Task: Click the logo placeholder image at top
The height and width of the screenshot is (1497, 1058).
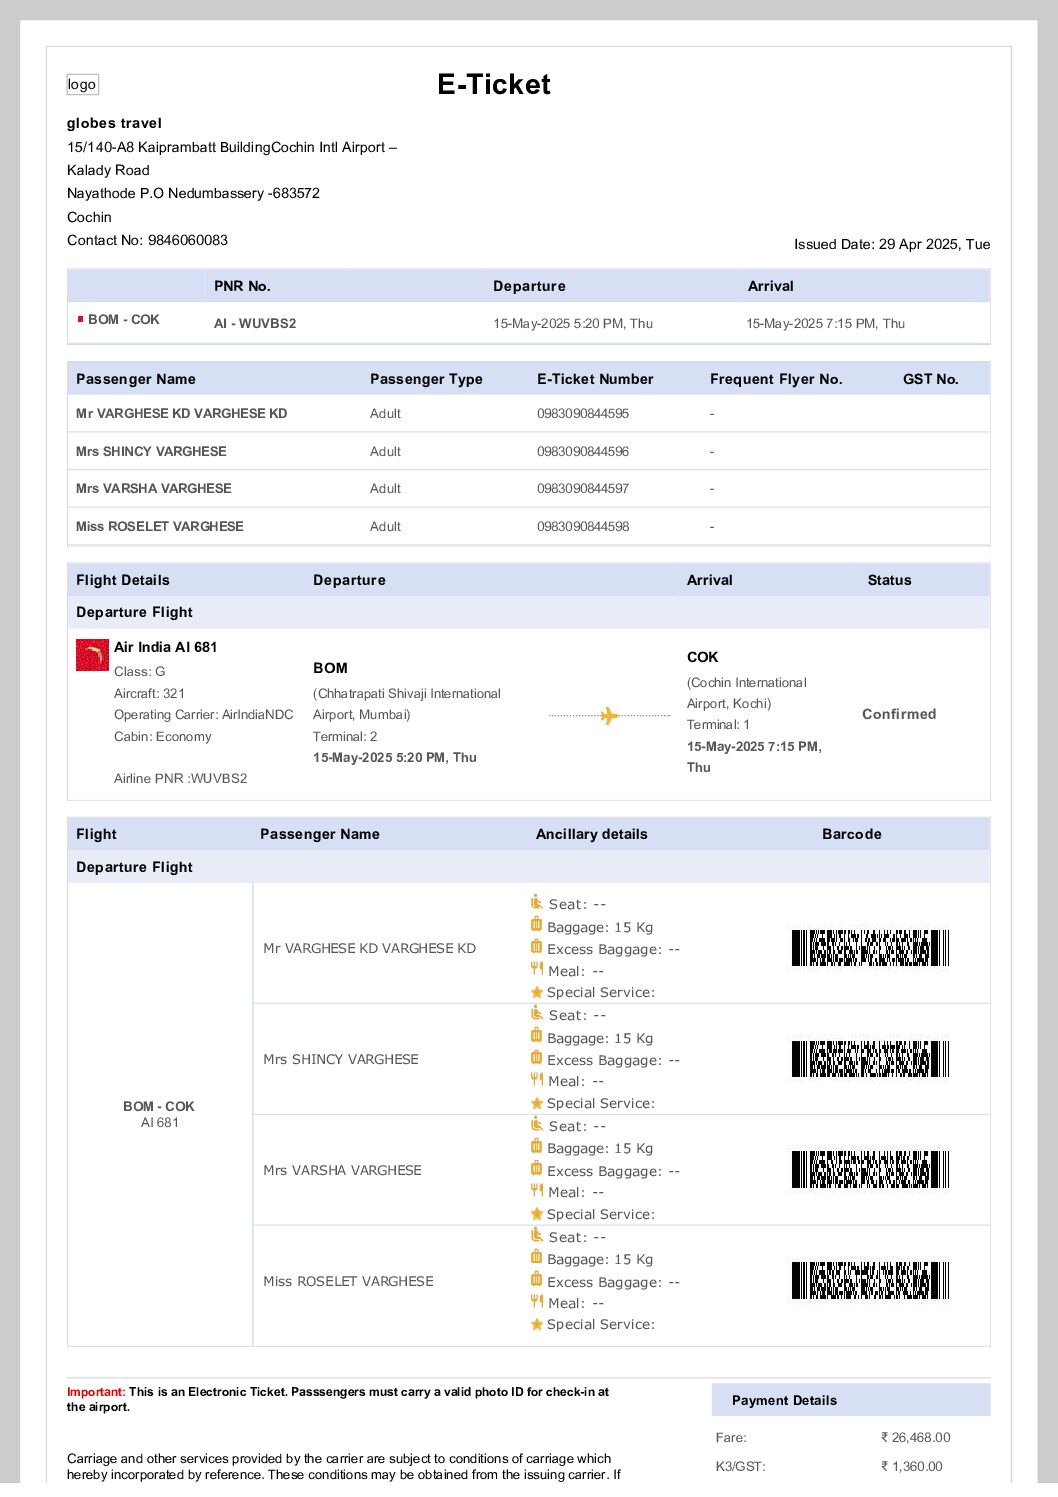Action: (x=82, y=85)
